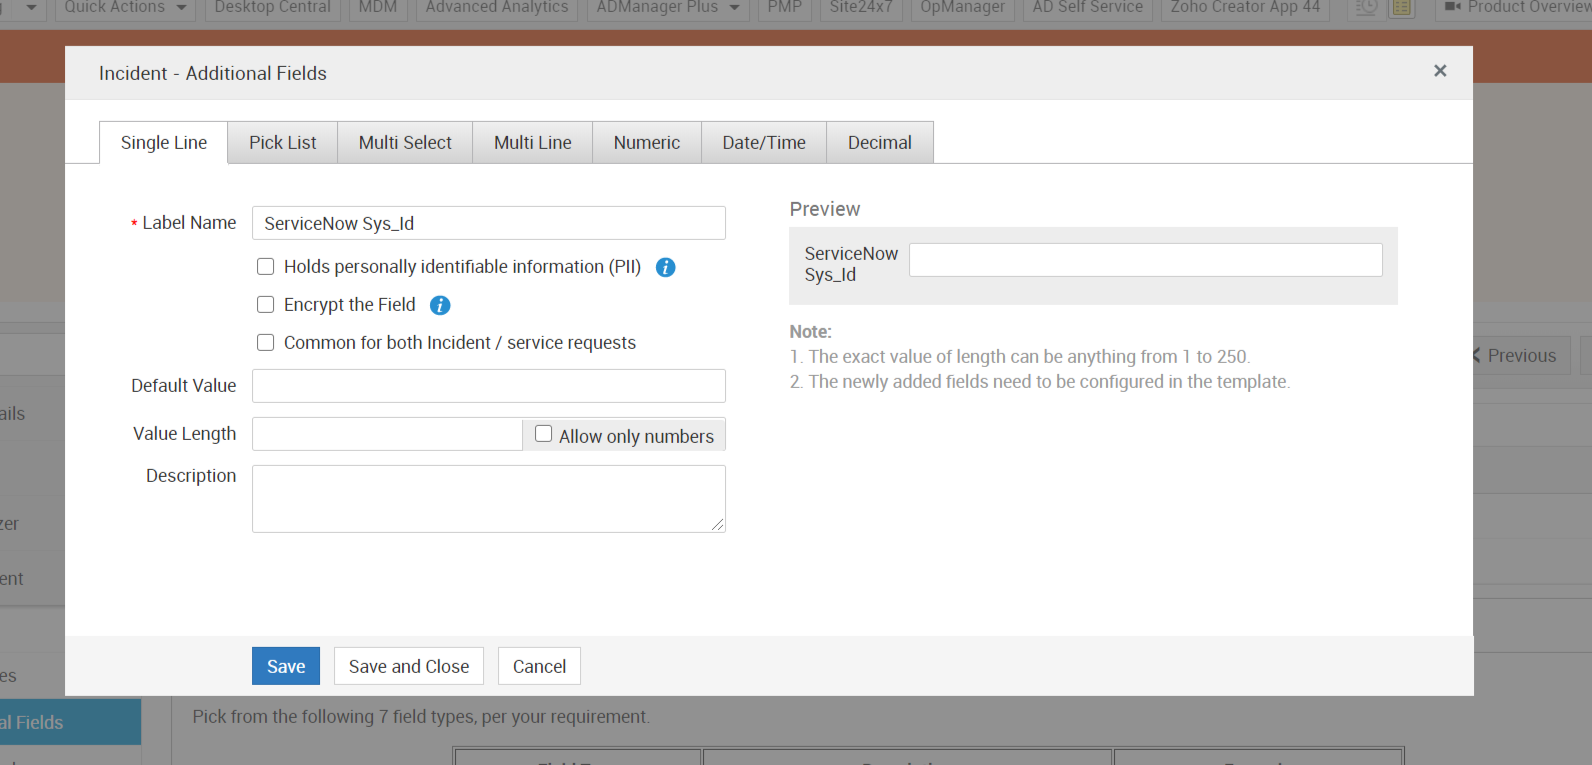Click the Label Name input field
The image size is (1592, 765).
point(489,223)
